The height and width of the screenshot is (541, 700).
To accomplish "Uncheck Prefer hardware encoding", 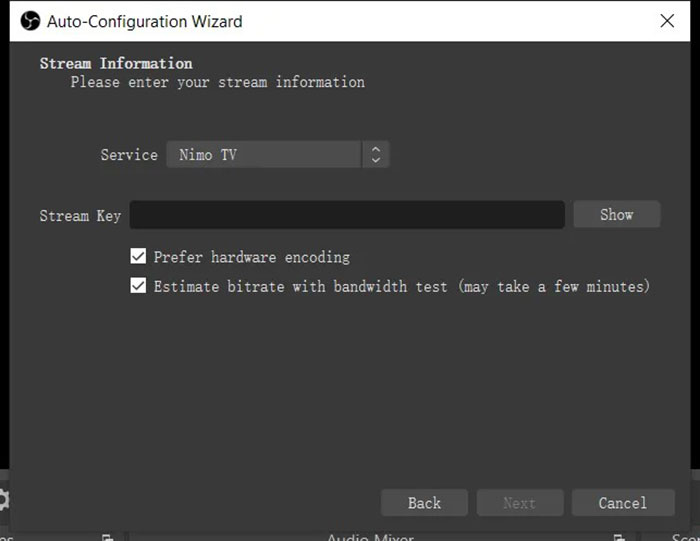I will click(x=139, y=257).
